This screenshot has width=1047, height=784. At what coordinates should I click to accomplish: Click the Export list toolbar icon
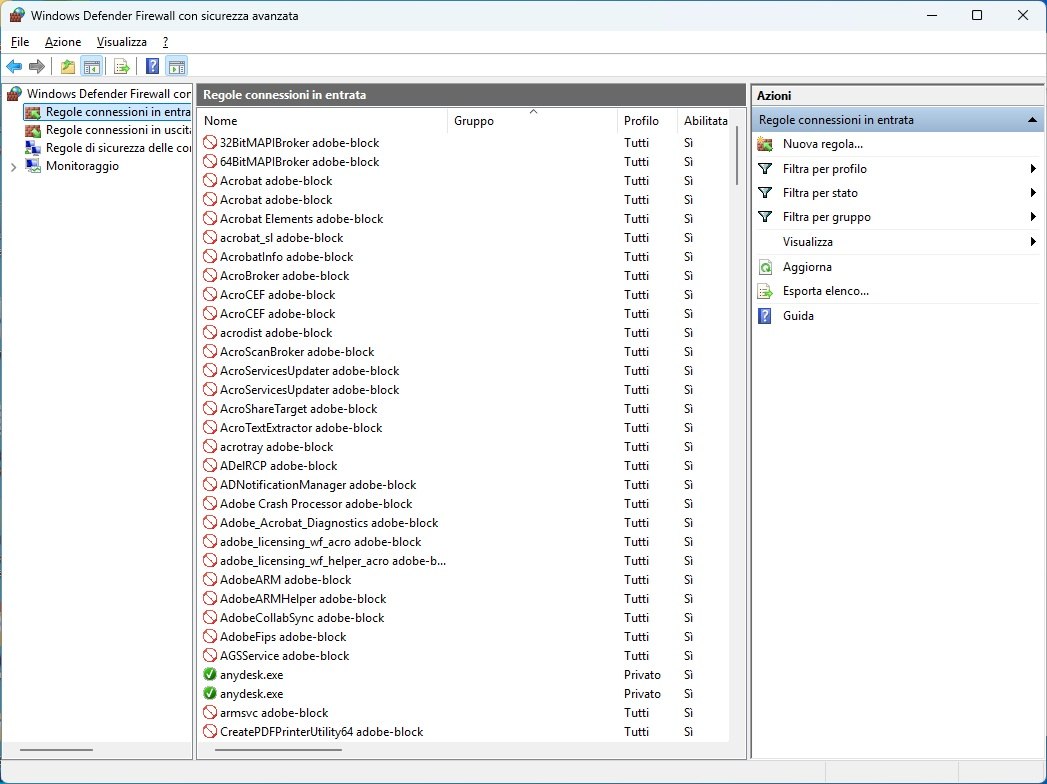[x=121, y=67]
